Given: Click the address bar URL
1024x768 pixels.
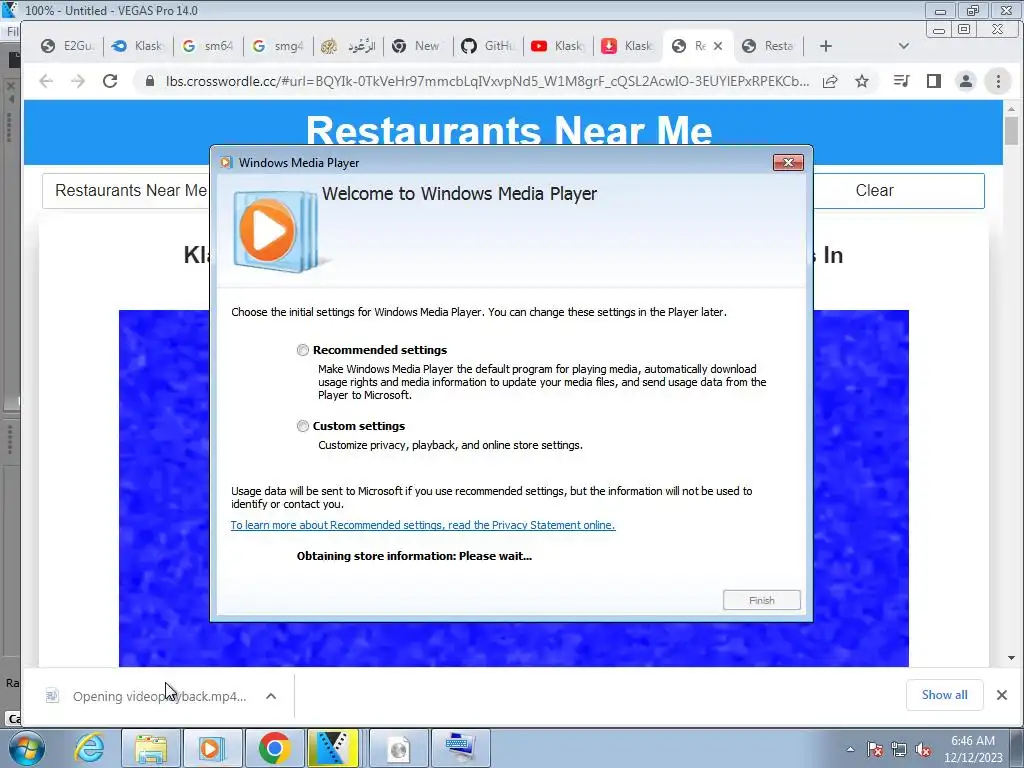Looking at the screenshot, I should tap(487, 81).
